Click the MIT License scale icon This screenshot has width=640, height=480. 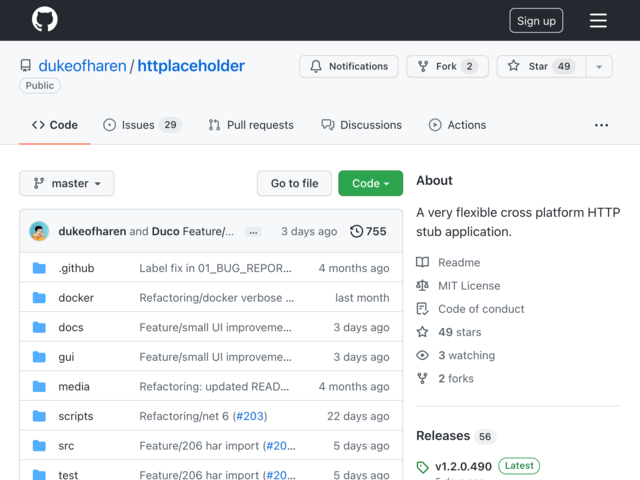[x=422, y=285]
